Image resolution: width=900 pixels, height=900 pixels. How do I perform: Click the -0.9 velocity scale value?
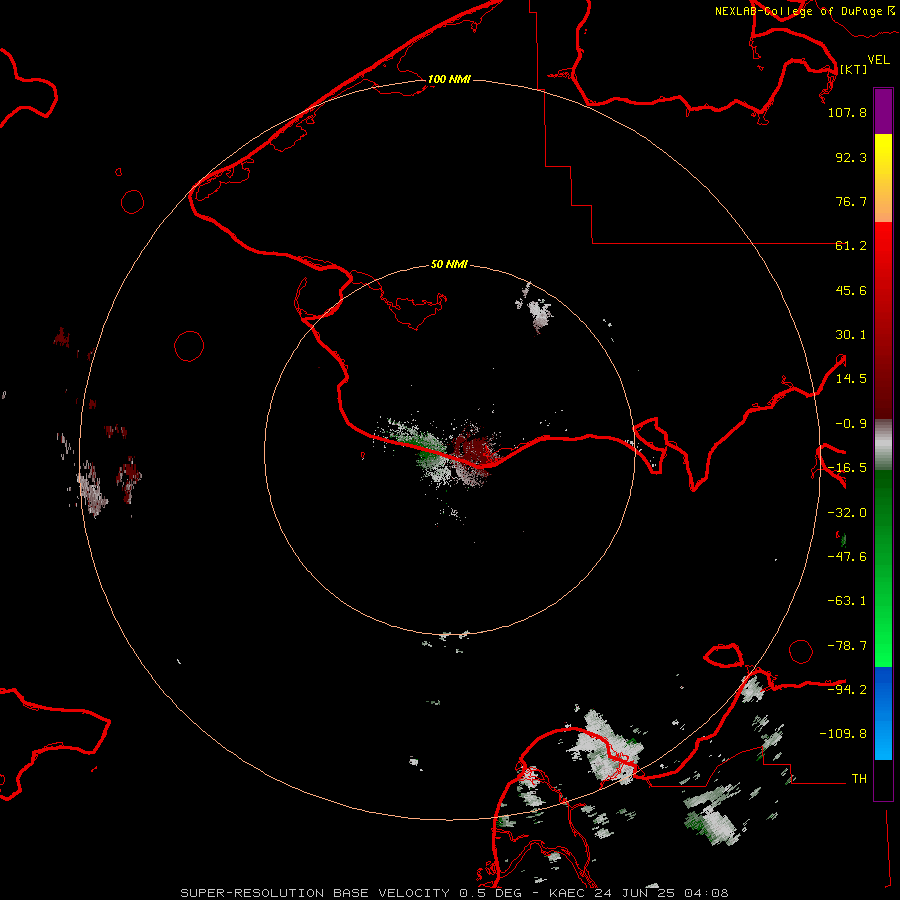coord(851,424)
